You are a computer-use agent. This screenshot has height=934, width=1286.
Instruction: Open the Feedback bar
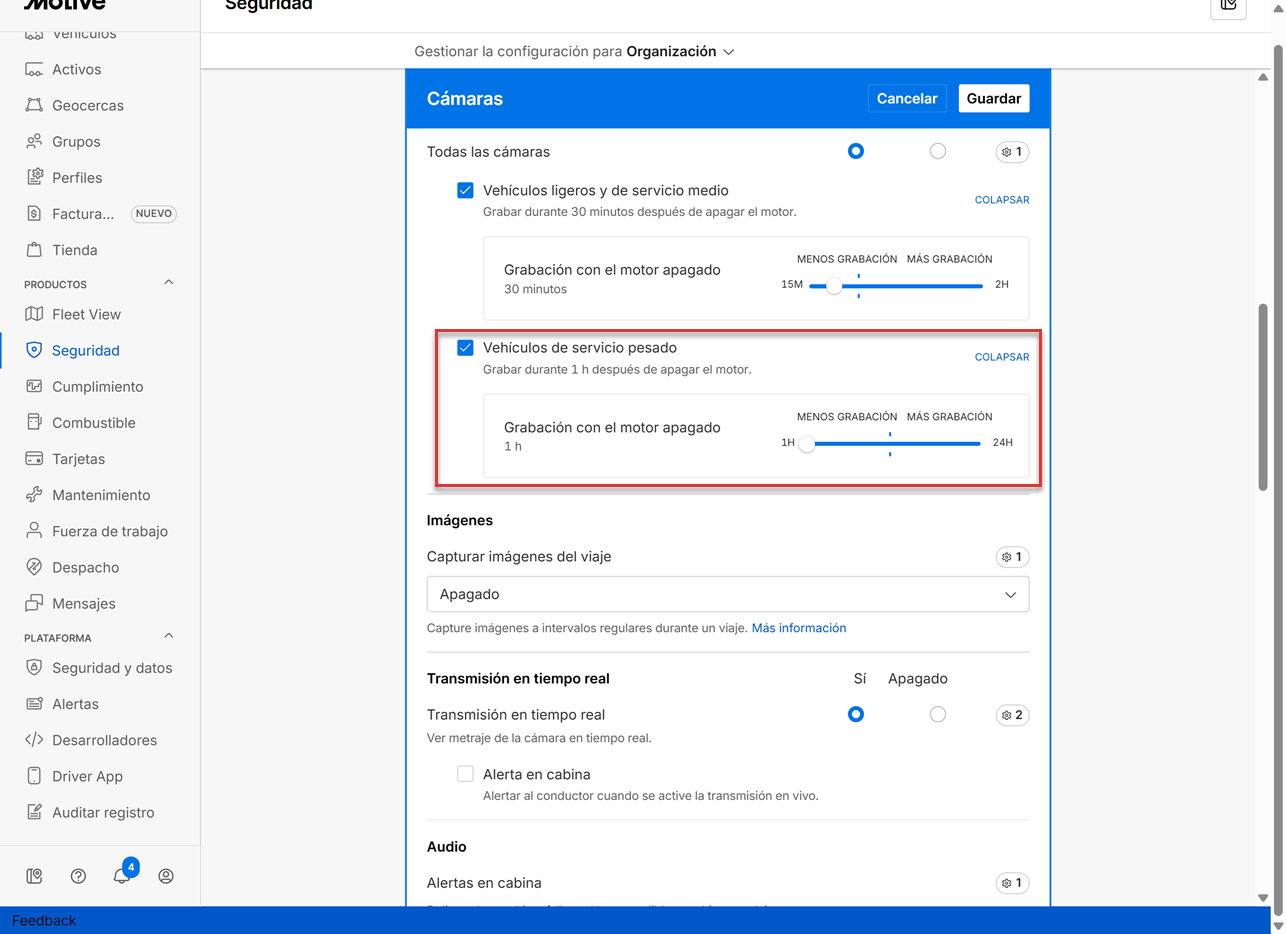(44, 920)
